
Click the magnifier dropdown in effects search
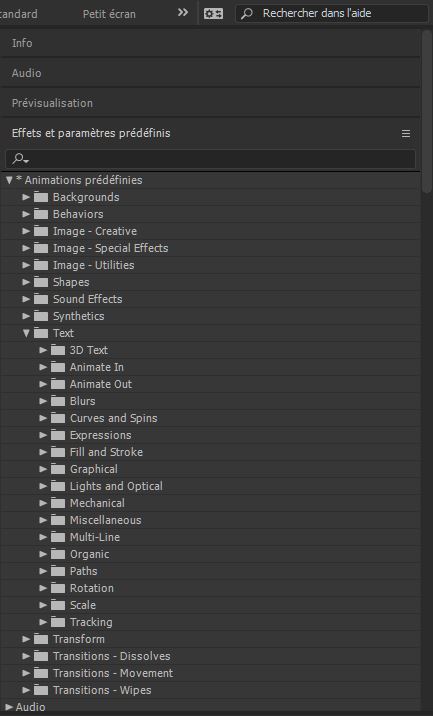(x=21, y=159)
